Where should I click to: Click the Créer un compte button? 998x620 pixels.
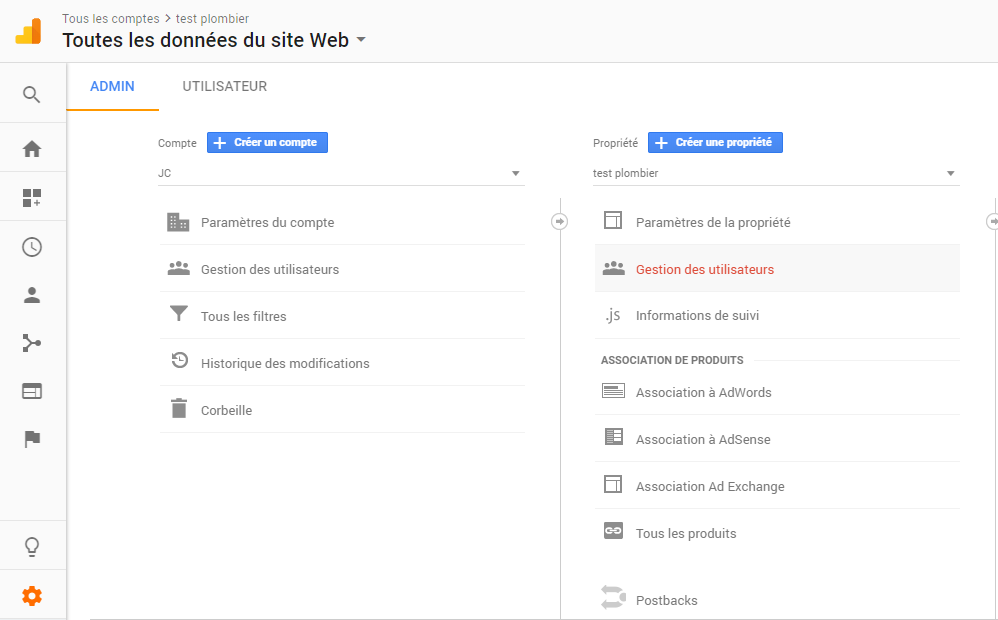tap(267, 143)
